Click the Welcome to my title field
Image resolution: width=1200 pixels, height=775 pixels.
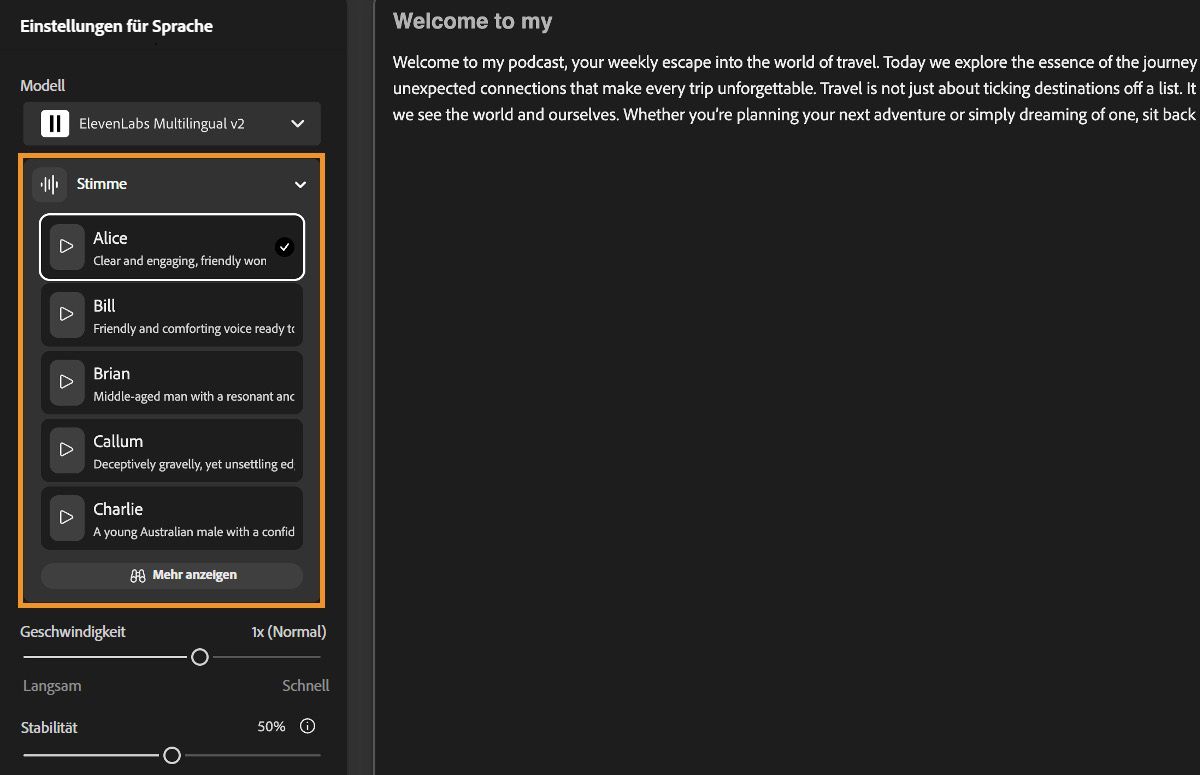473,21
